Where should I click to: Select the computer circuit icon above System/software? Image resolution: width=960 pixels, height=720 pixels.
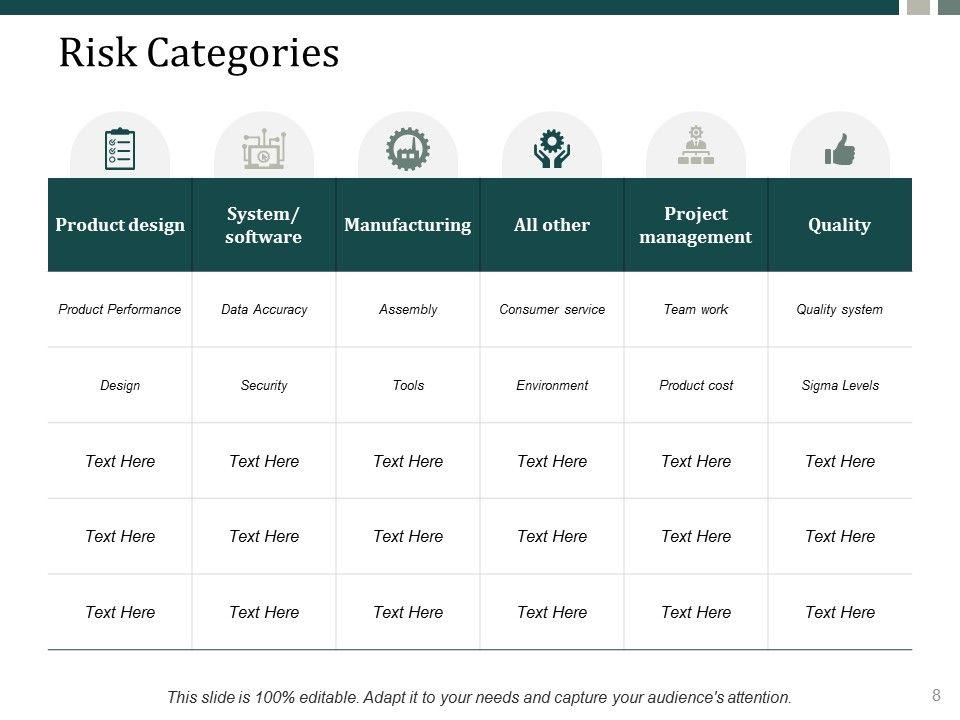[264, 149]
